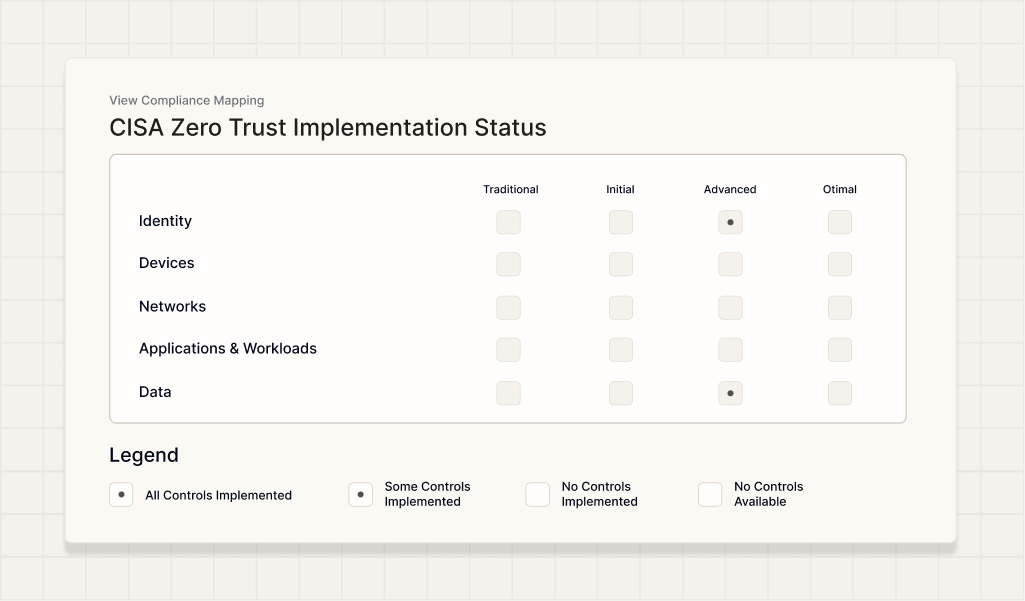Screen dimensions: 1025x601
Task: Select Applications & Workloads Advanced cell
Action: point(730,350)
